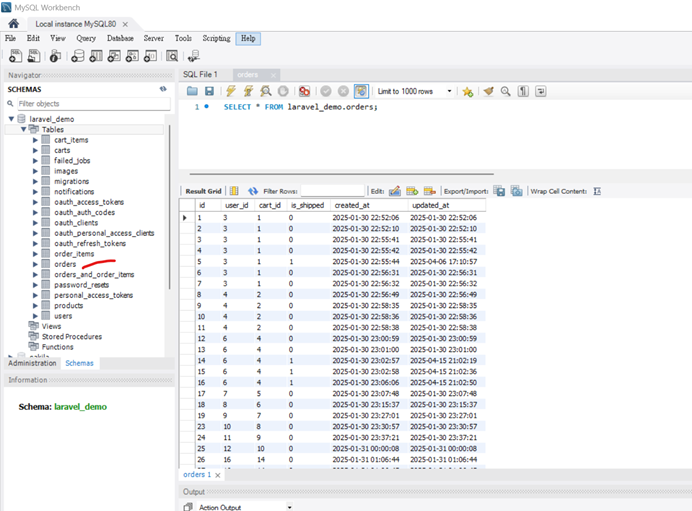The height and width of the screenshot is (511, 692).
Task: Delete selected rows icon in result toolbar
Action: pyautogui.click(x=429, y=191)
